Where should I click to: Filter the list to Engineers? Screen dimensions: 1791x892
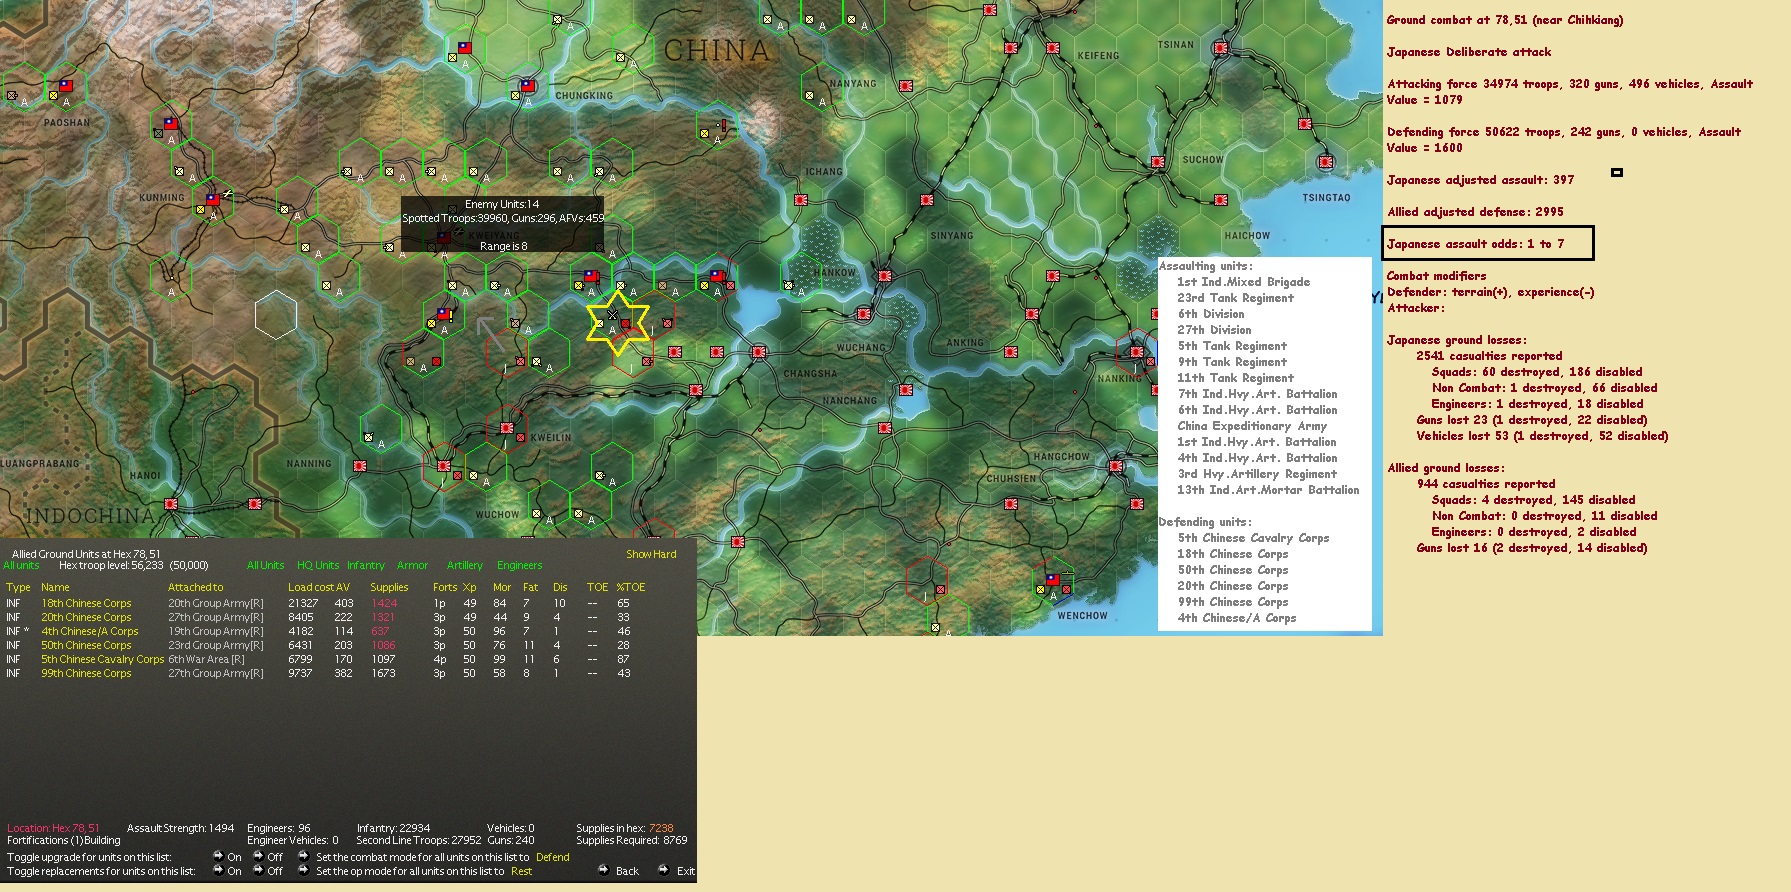[x=520, y=565]
